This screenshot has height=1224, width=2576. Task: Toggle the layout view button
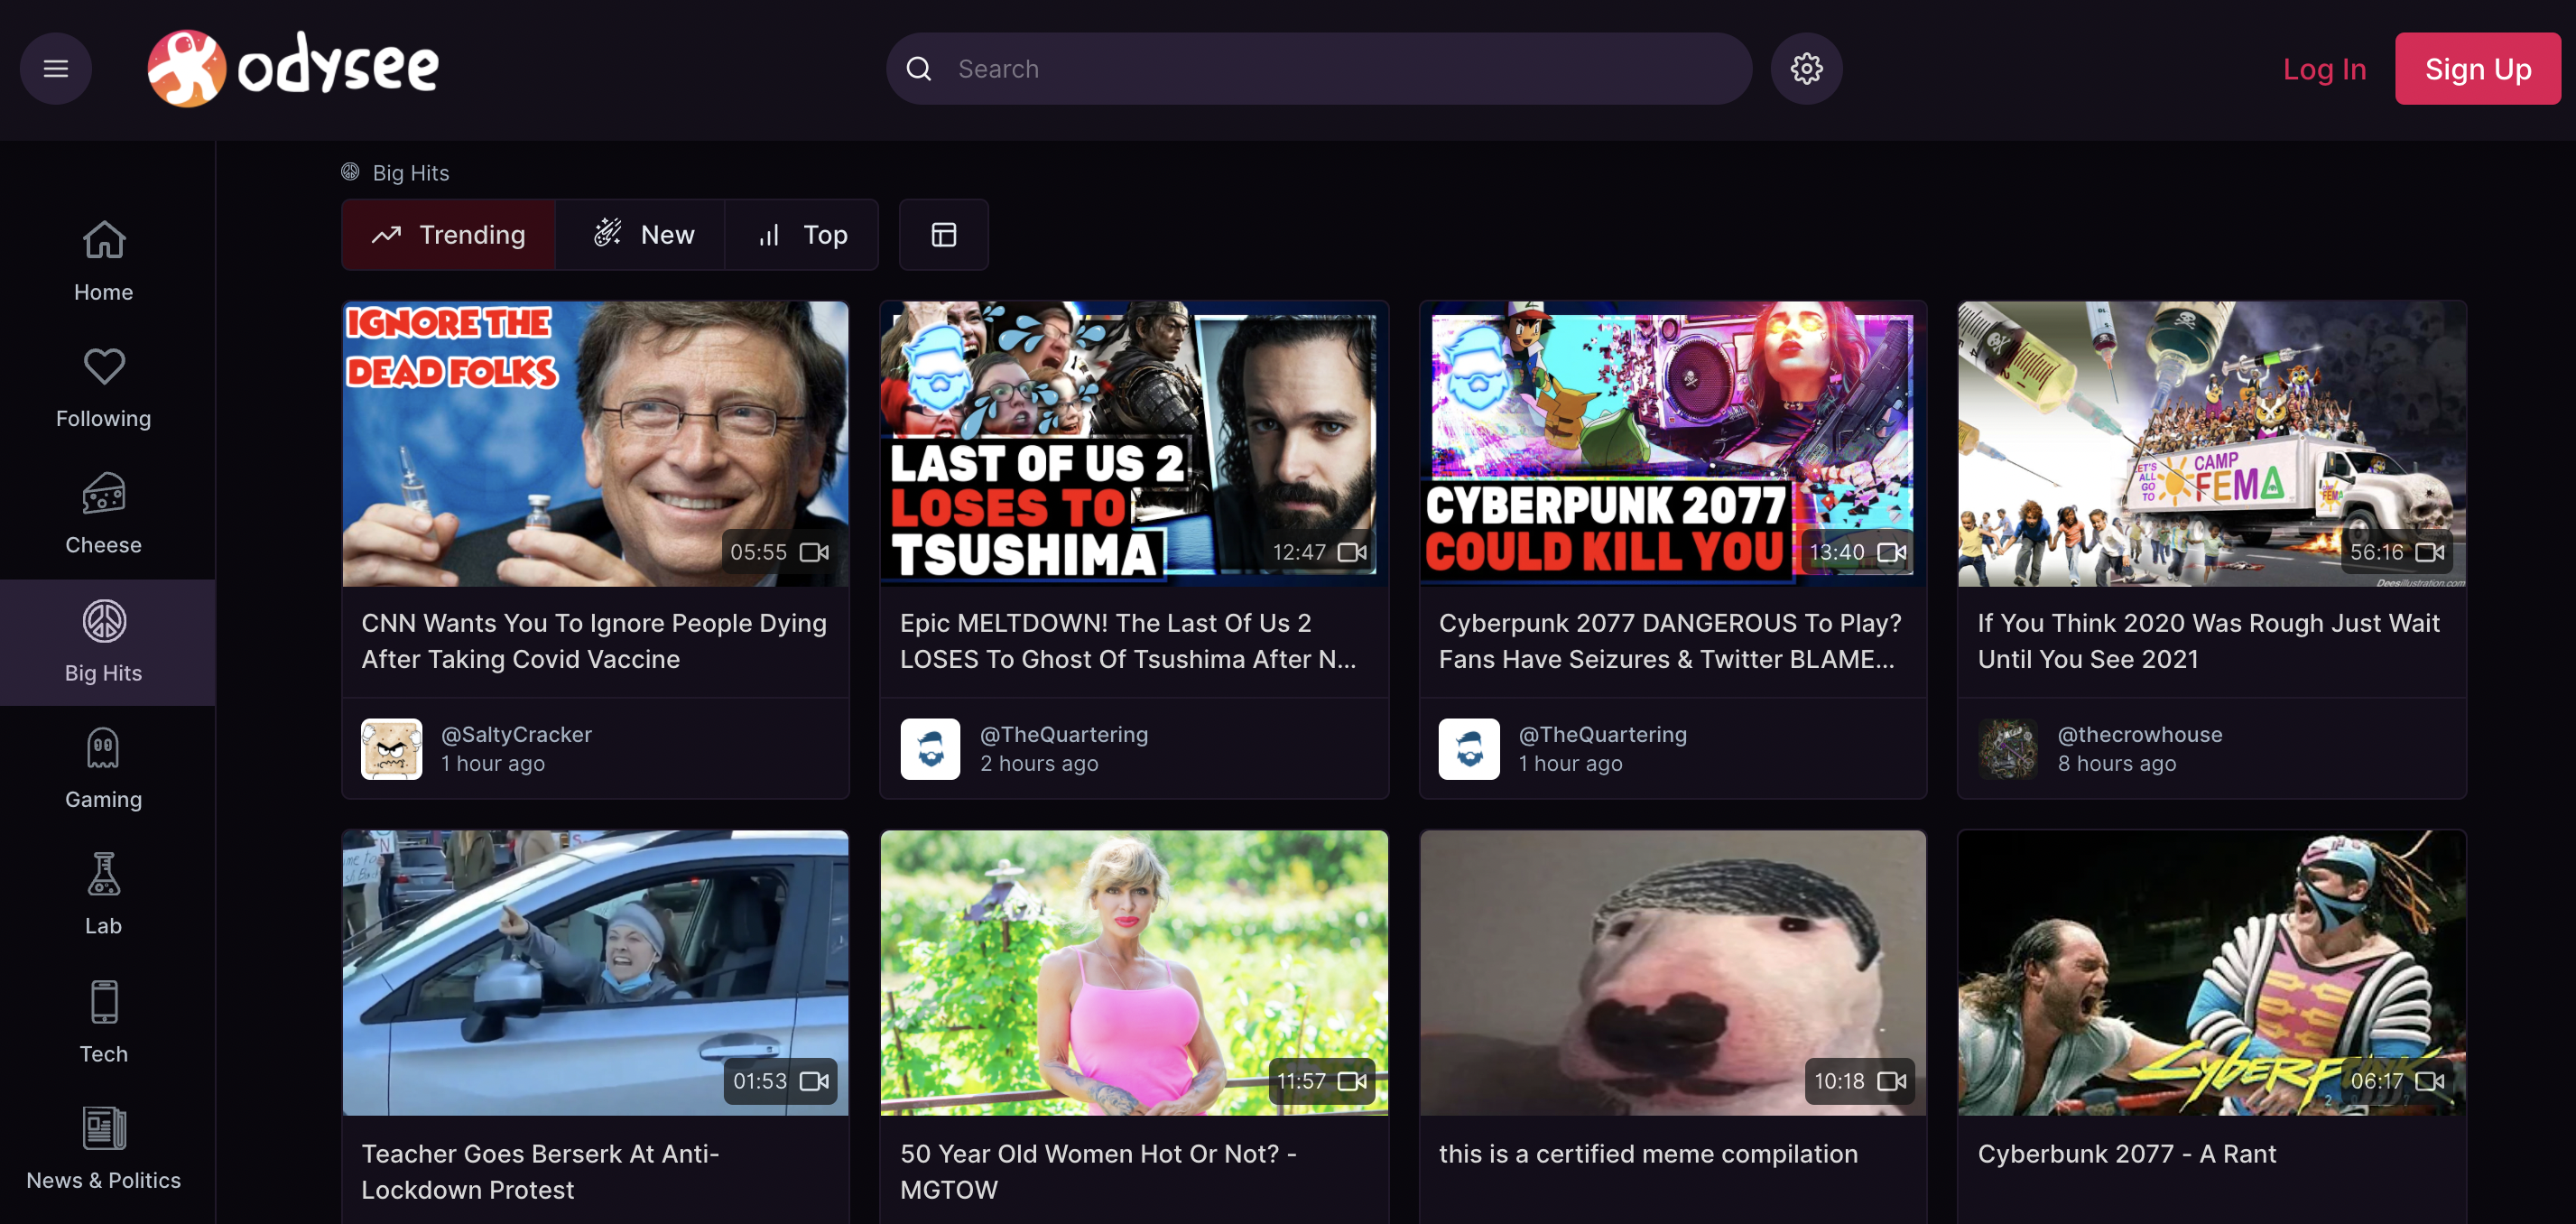[x=943, y=235]
